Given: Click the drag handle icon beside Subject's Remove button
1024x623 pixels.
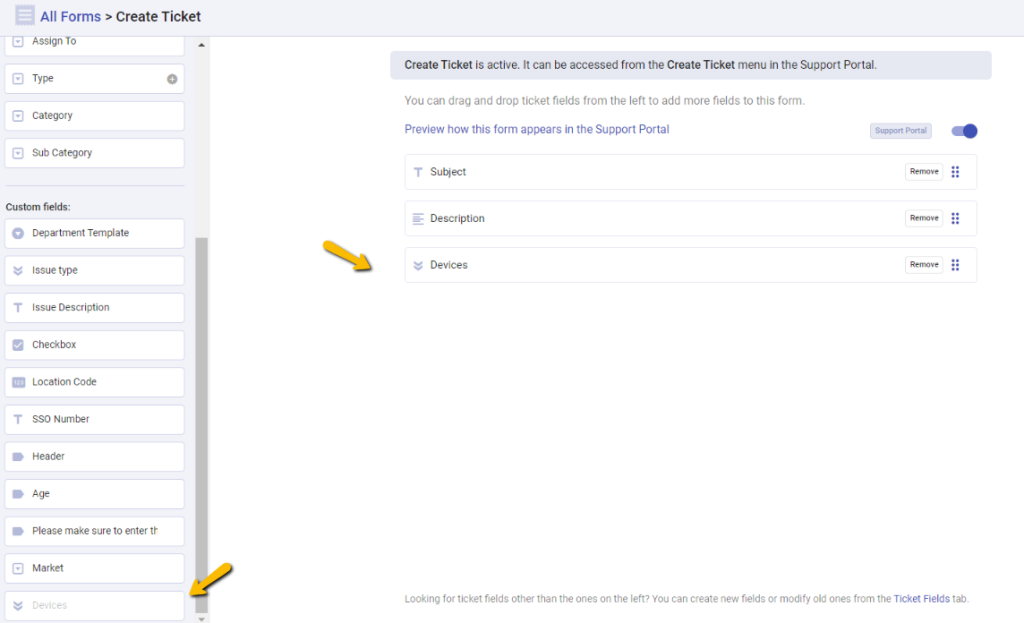Looking at the screenshot, I should (955, 171).
